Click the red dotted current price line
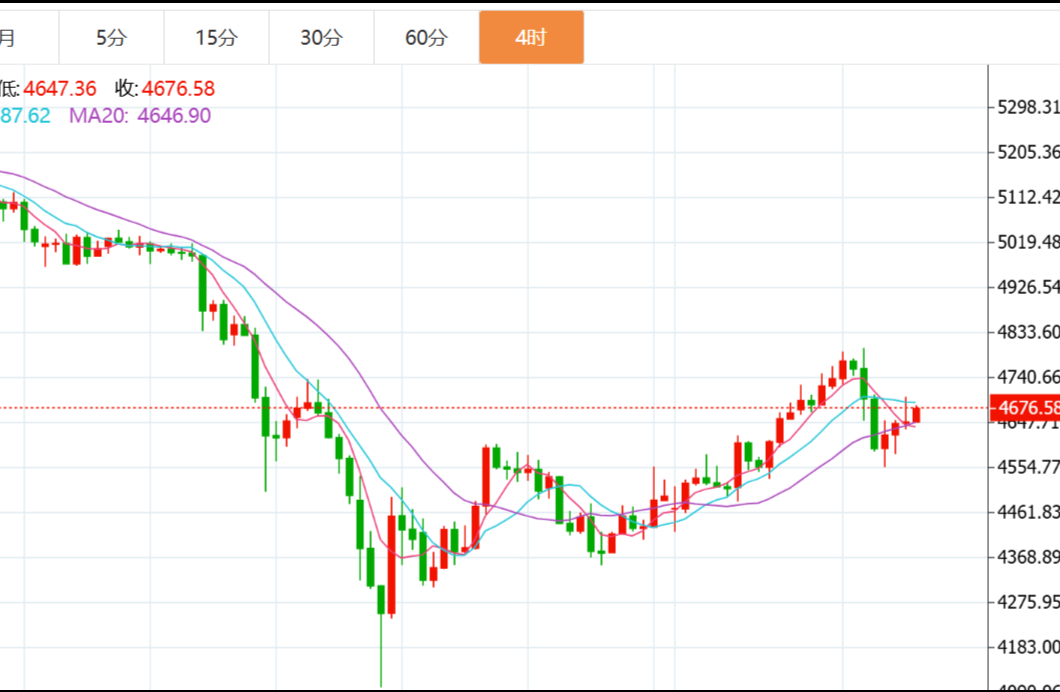Viewport: 1060px width, 692px height. (600, 407)
